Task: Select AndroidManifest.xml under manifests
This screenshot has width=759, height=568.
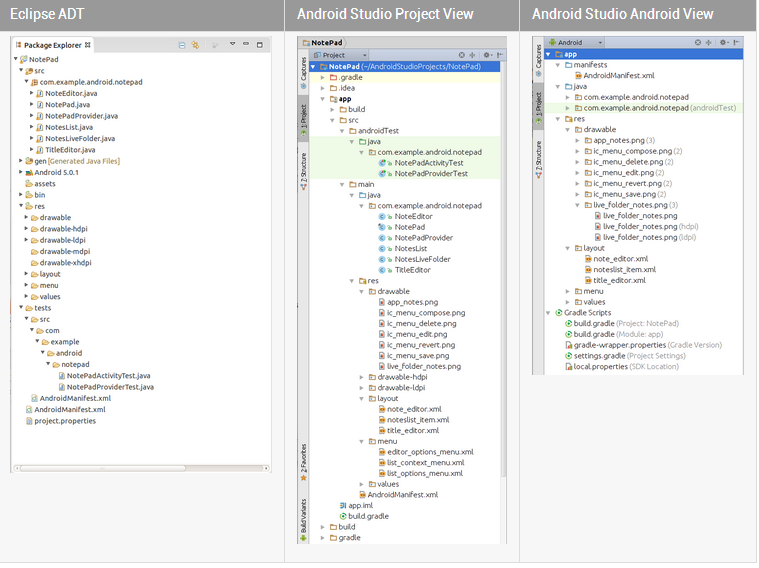Action: point(619,76)
